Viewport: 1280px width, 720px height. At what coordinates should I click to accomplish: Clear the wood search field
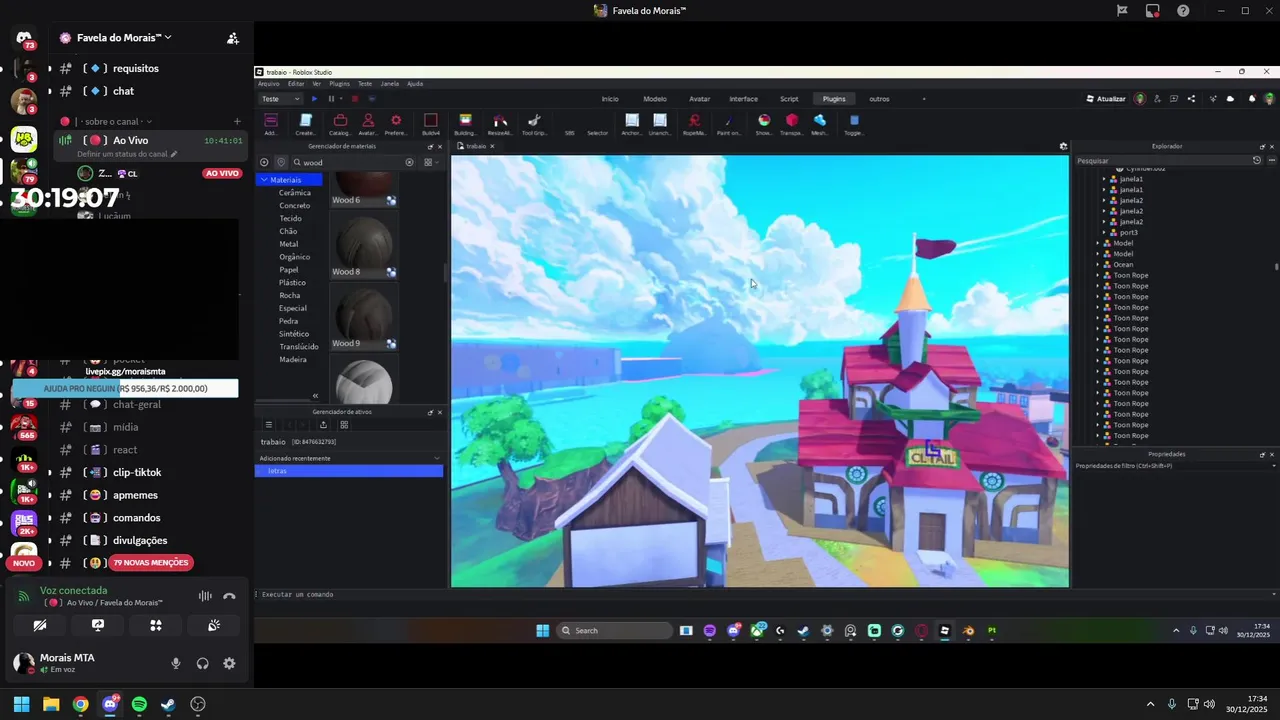click(x=409, y=162)
